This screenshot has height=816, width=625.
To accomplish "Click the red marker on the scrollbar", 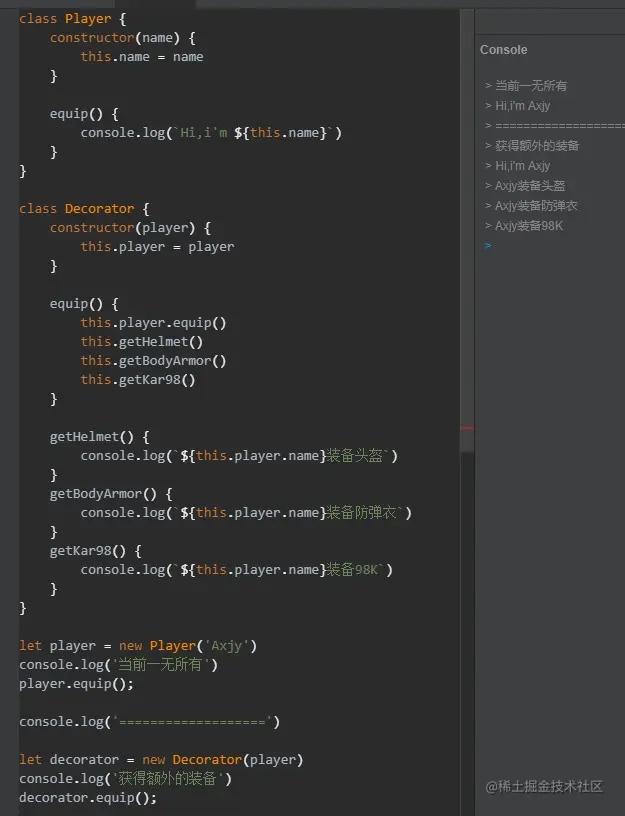I will [x=467, y=428].
